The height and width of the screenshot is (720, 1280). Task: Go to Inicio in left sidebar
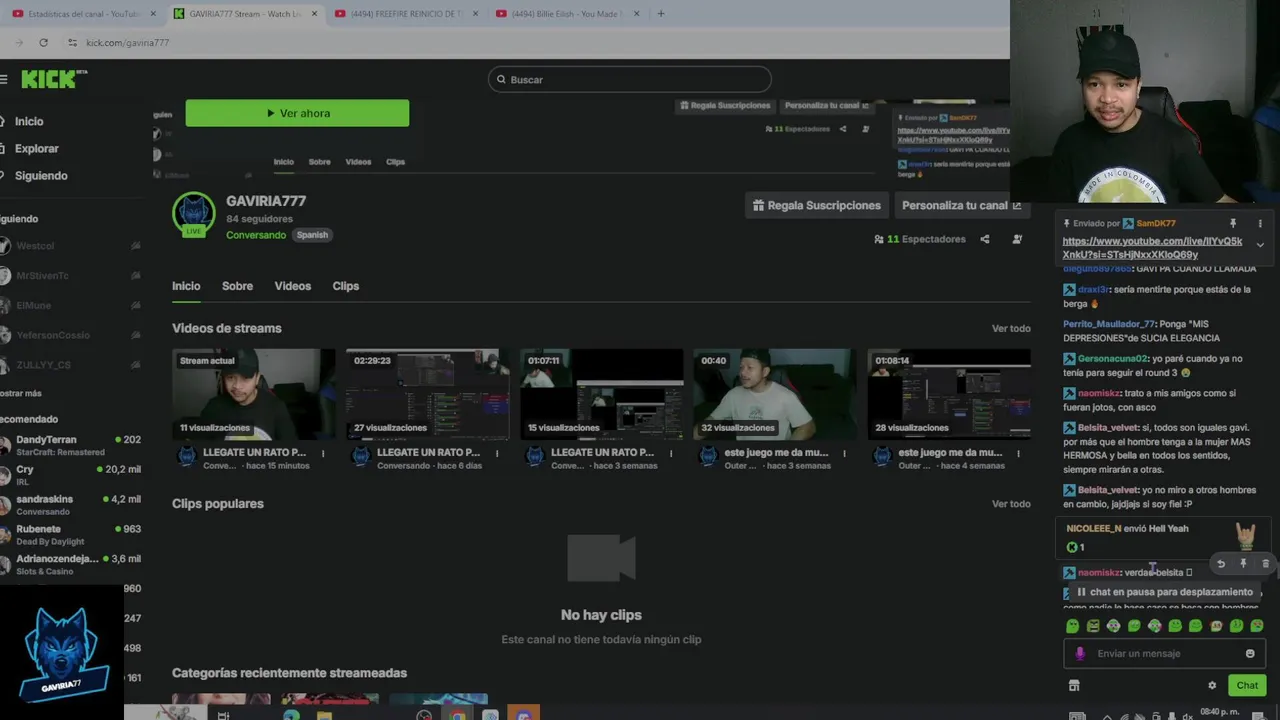[x=28, y=121]
